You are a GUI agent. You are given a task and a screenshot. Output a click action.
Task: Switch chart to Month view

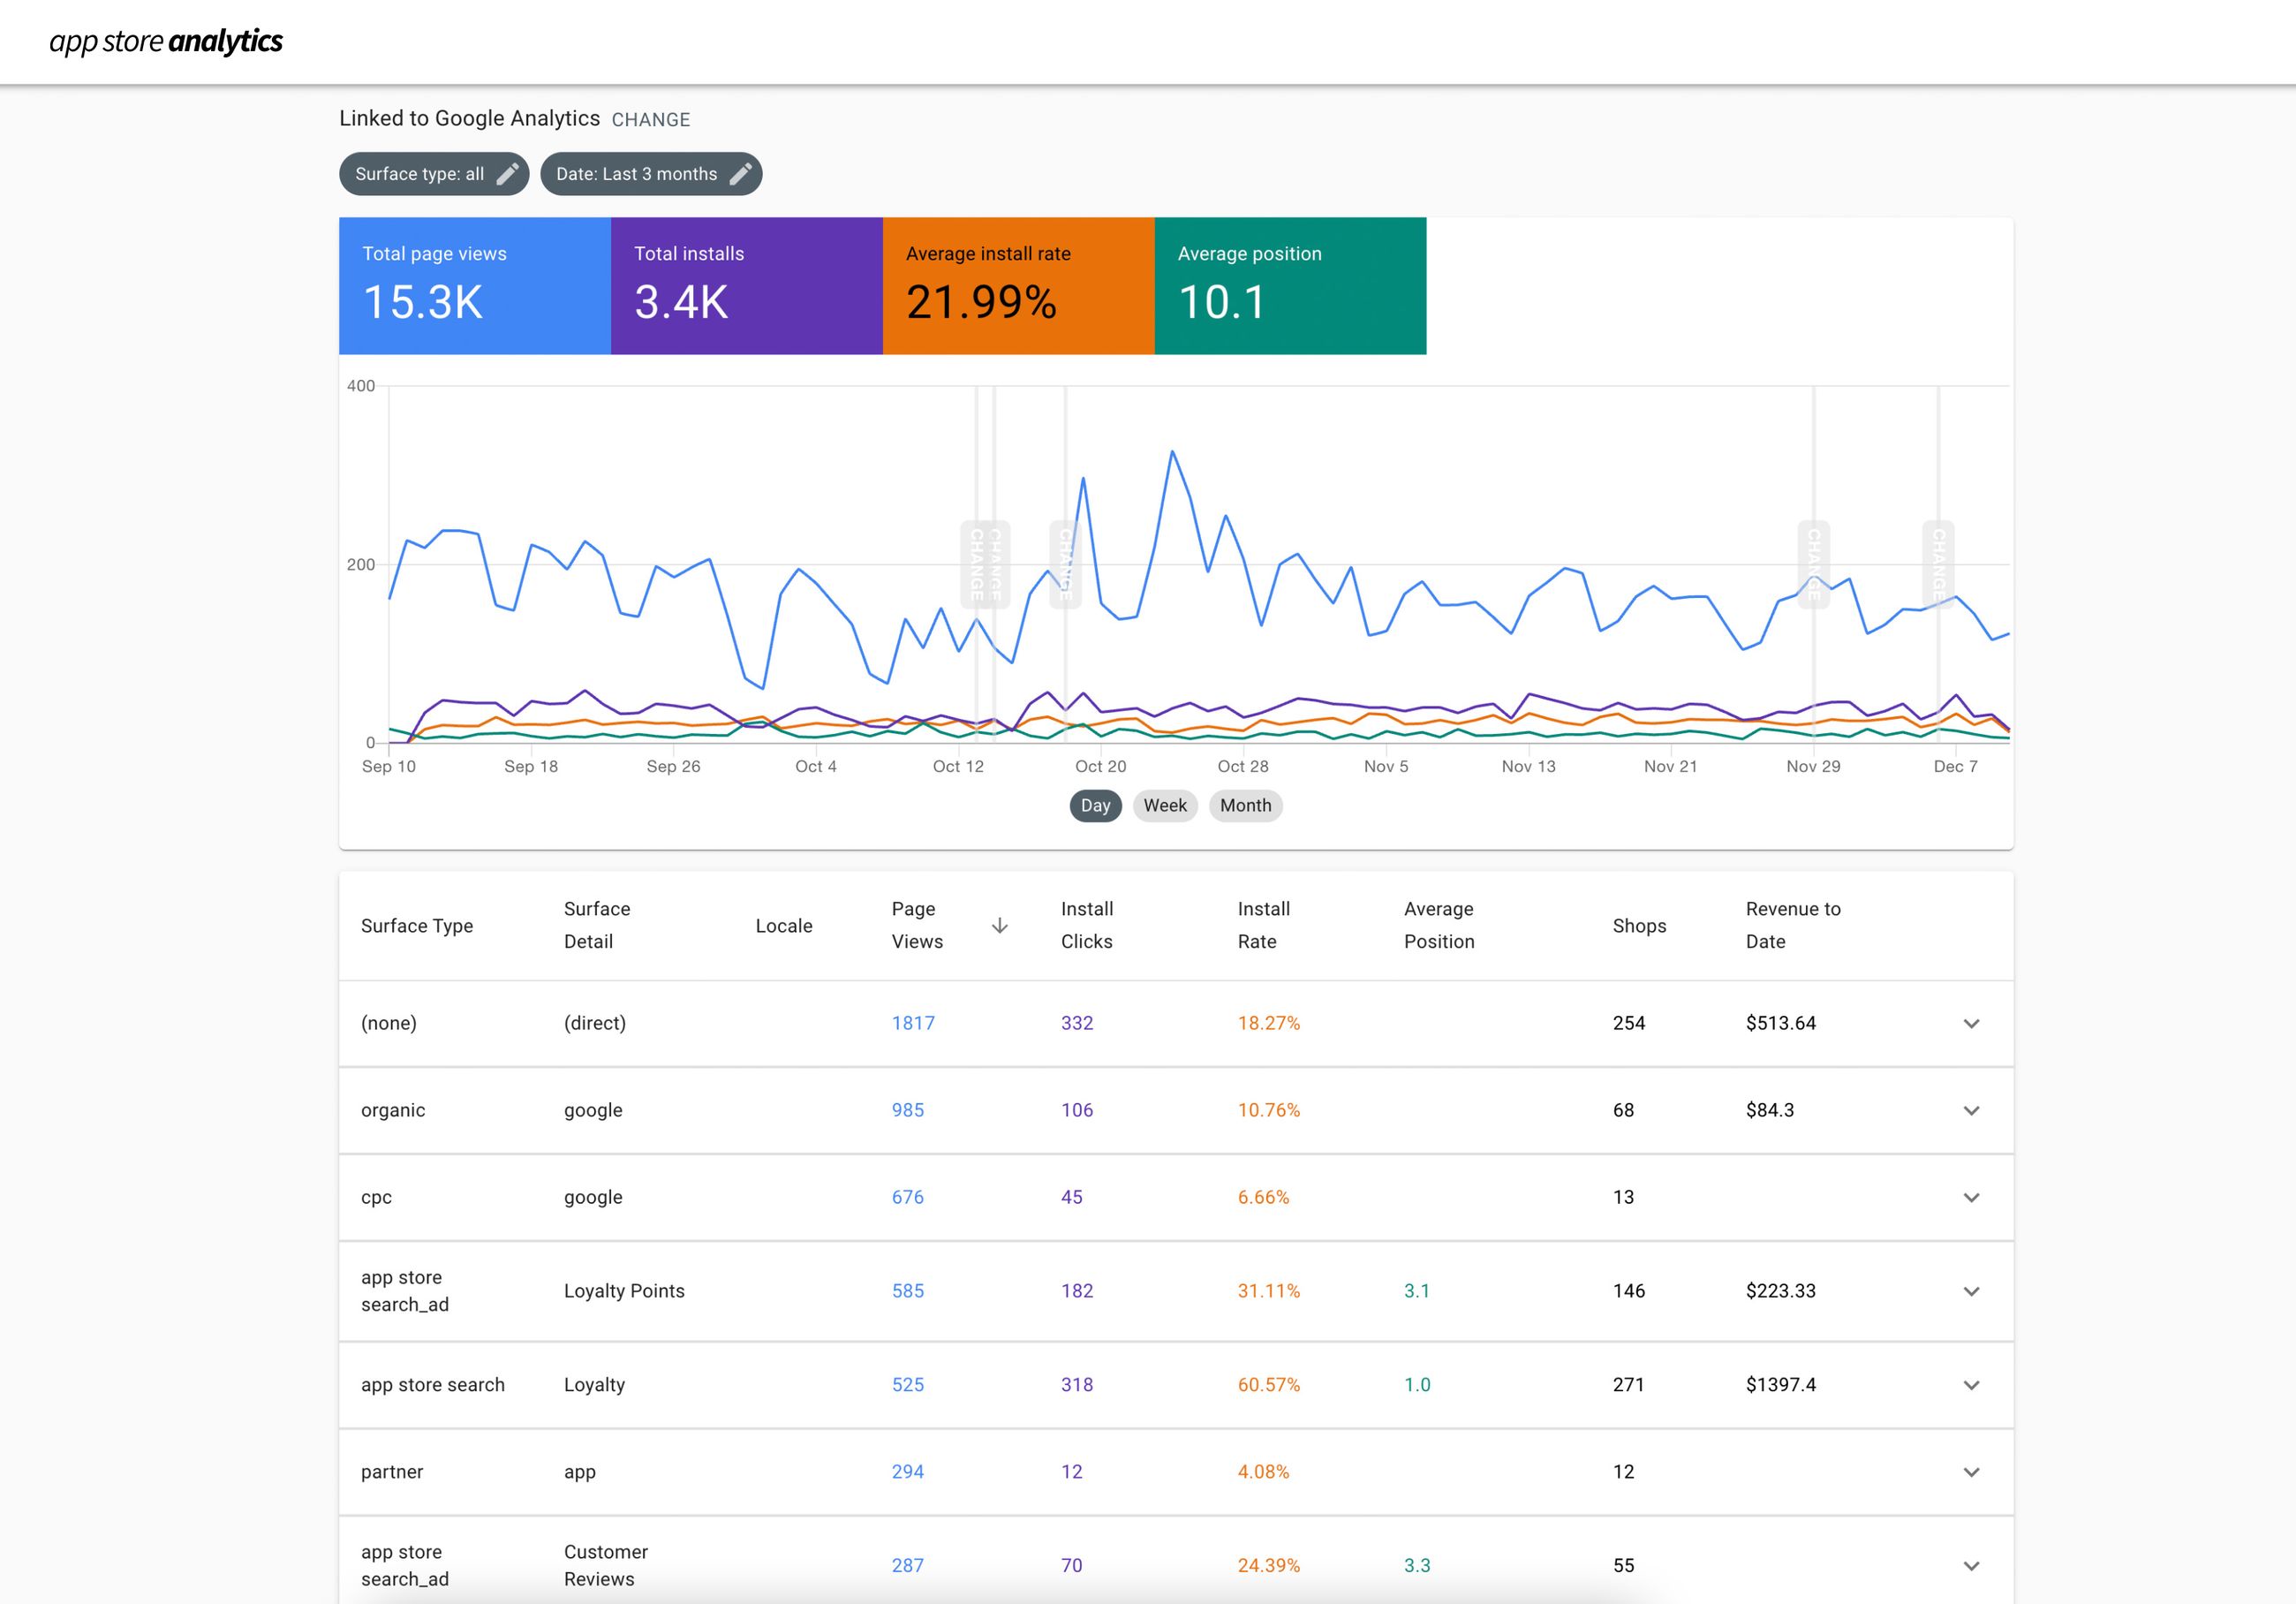tap(1244, 805)
